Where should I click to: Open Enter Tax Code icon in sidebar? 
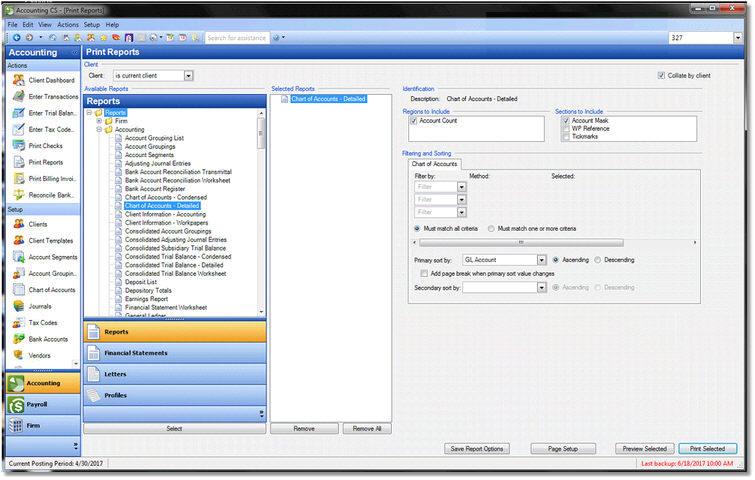19,129
